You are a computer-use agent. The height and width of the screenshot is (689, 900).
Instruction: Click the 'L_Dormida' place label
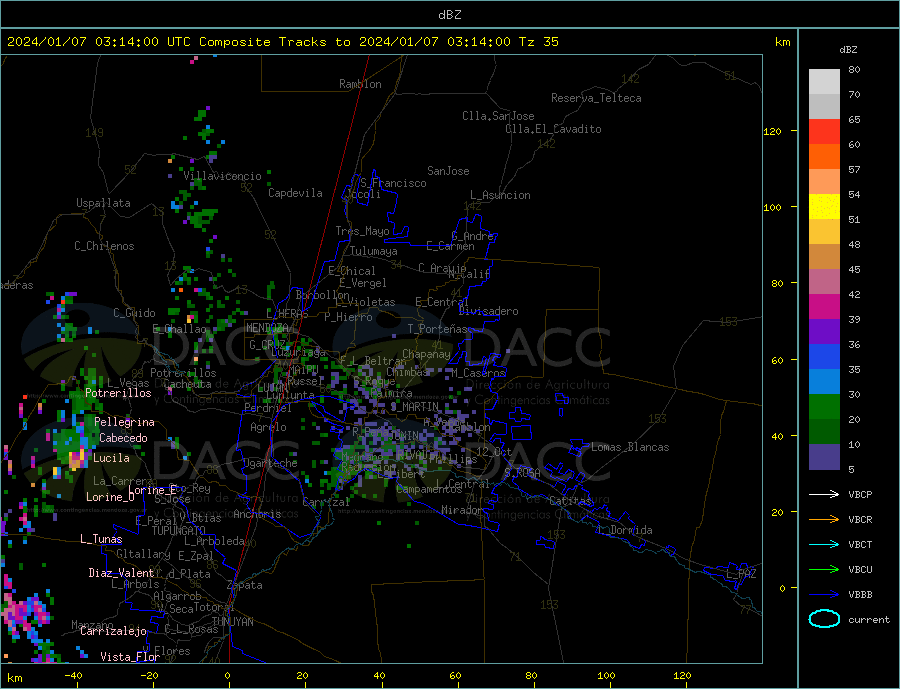tap(626, 530)
